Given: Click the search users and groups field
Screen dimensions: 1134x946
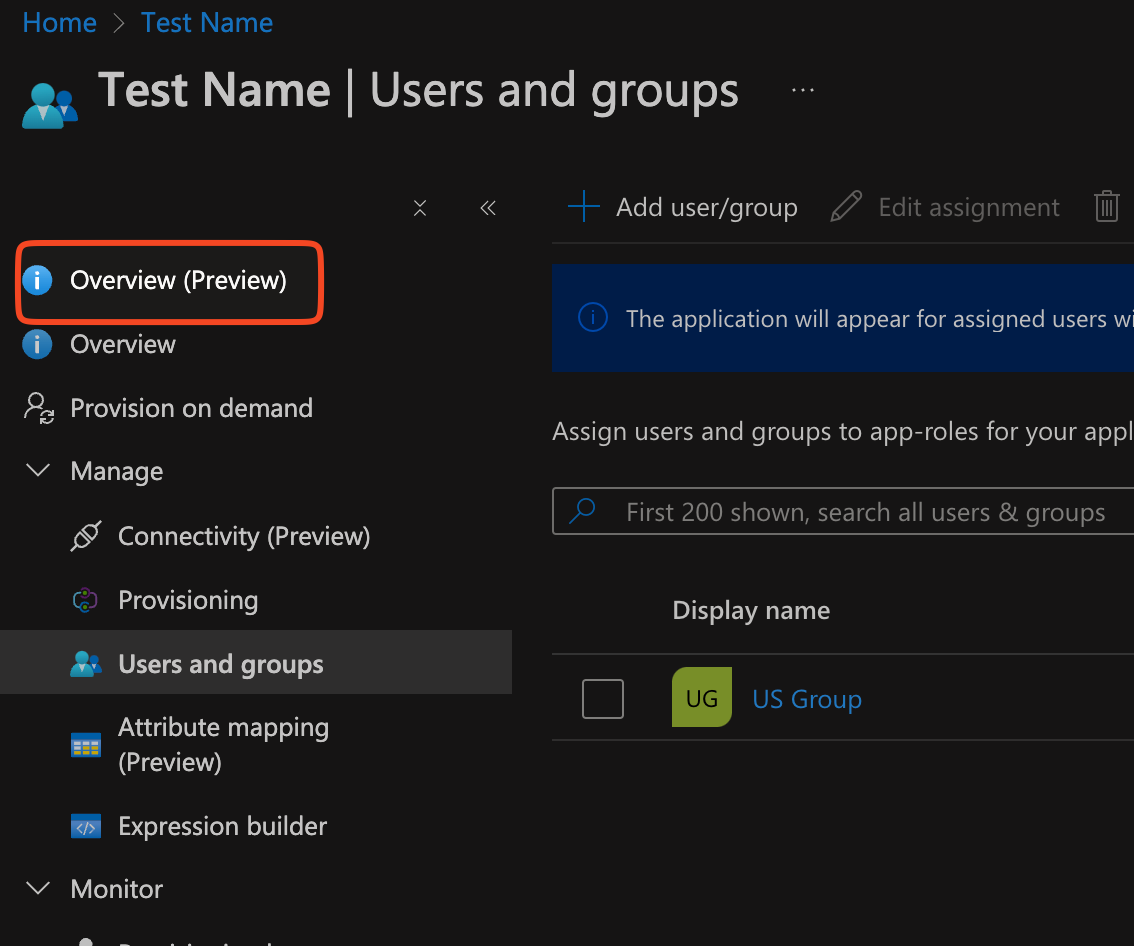Looking at the screenshot, I should click(860, 513).
